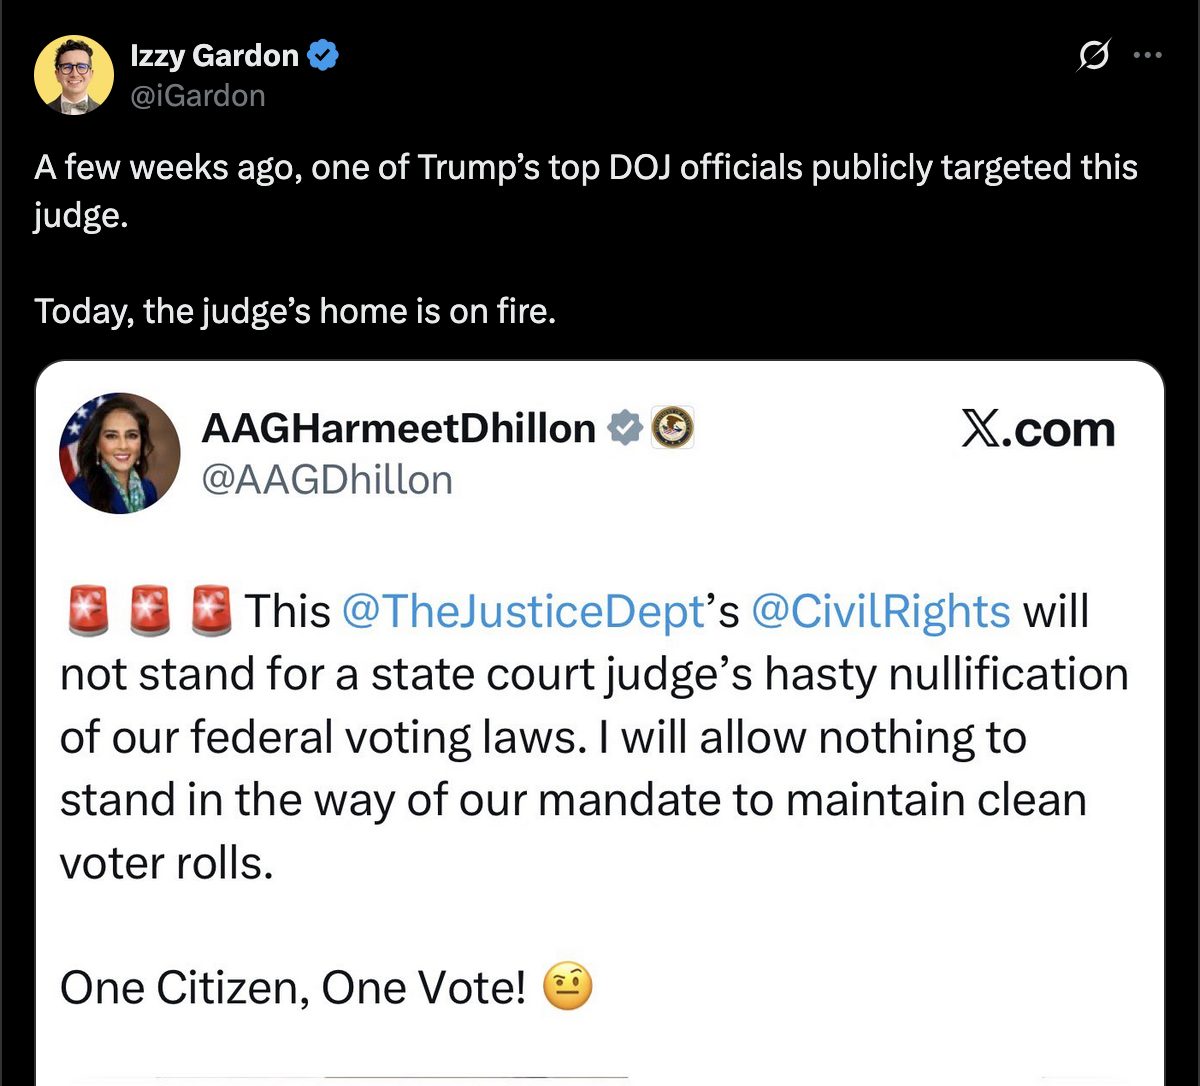Click the middle red siren emoji

[150, 611]
